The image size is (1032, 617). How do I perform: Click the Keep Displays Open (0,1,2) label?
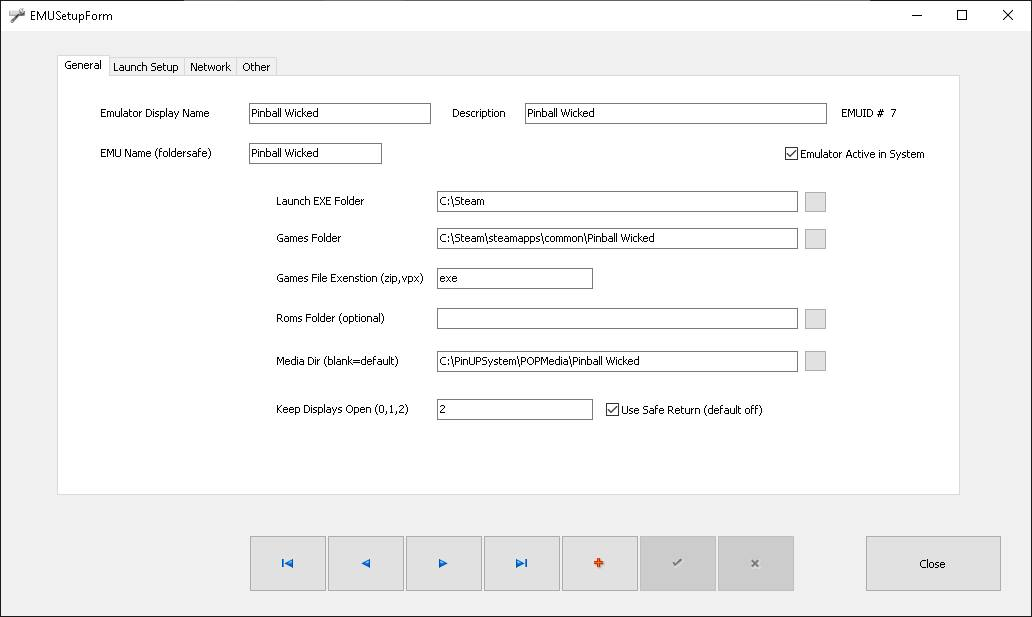coord(342,409)
